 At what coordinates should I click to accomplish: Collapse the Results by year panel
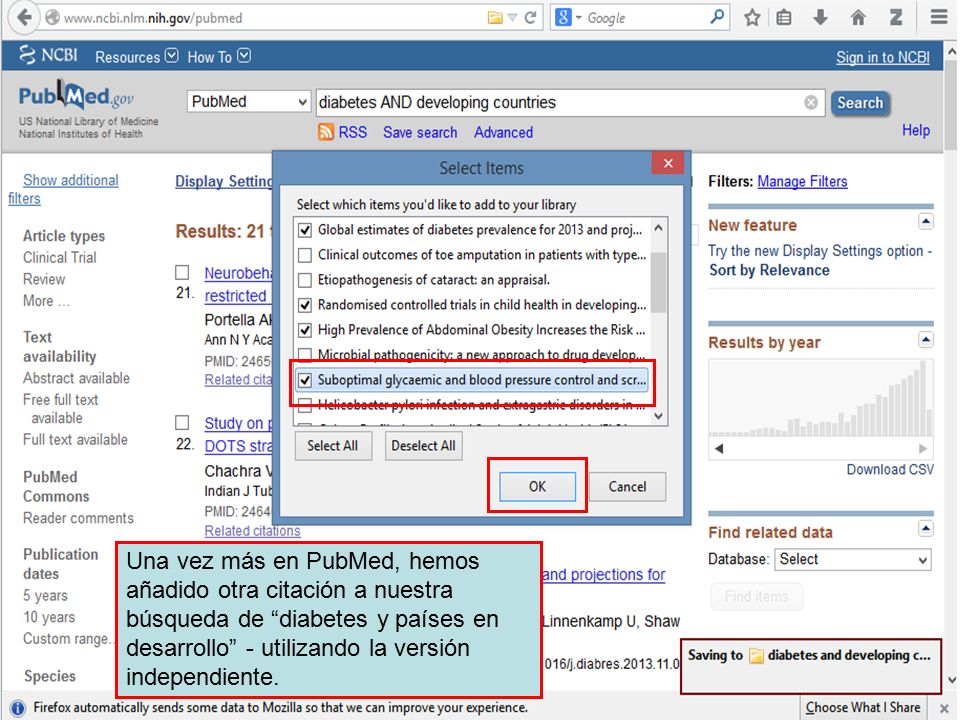pos(926,339)
